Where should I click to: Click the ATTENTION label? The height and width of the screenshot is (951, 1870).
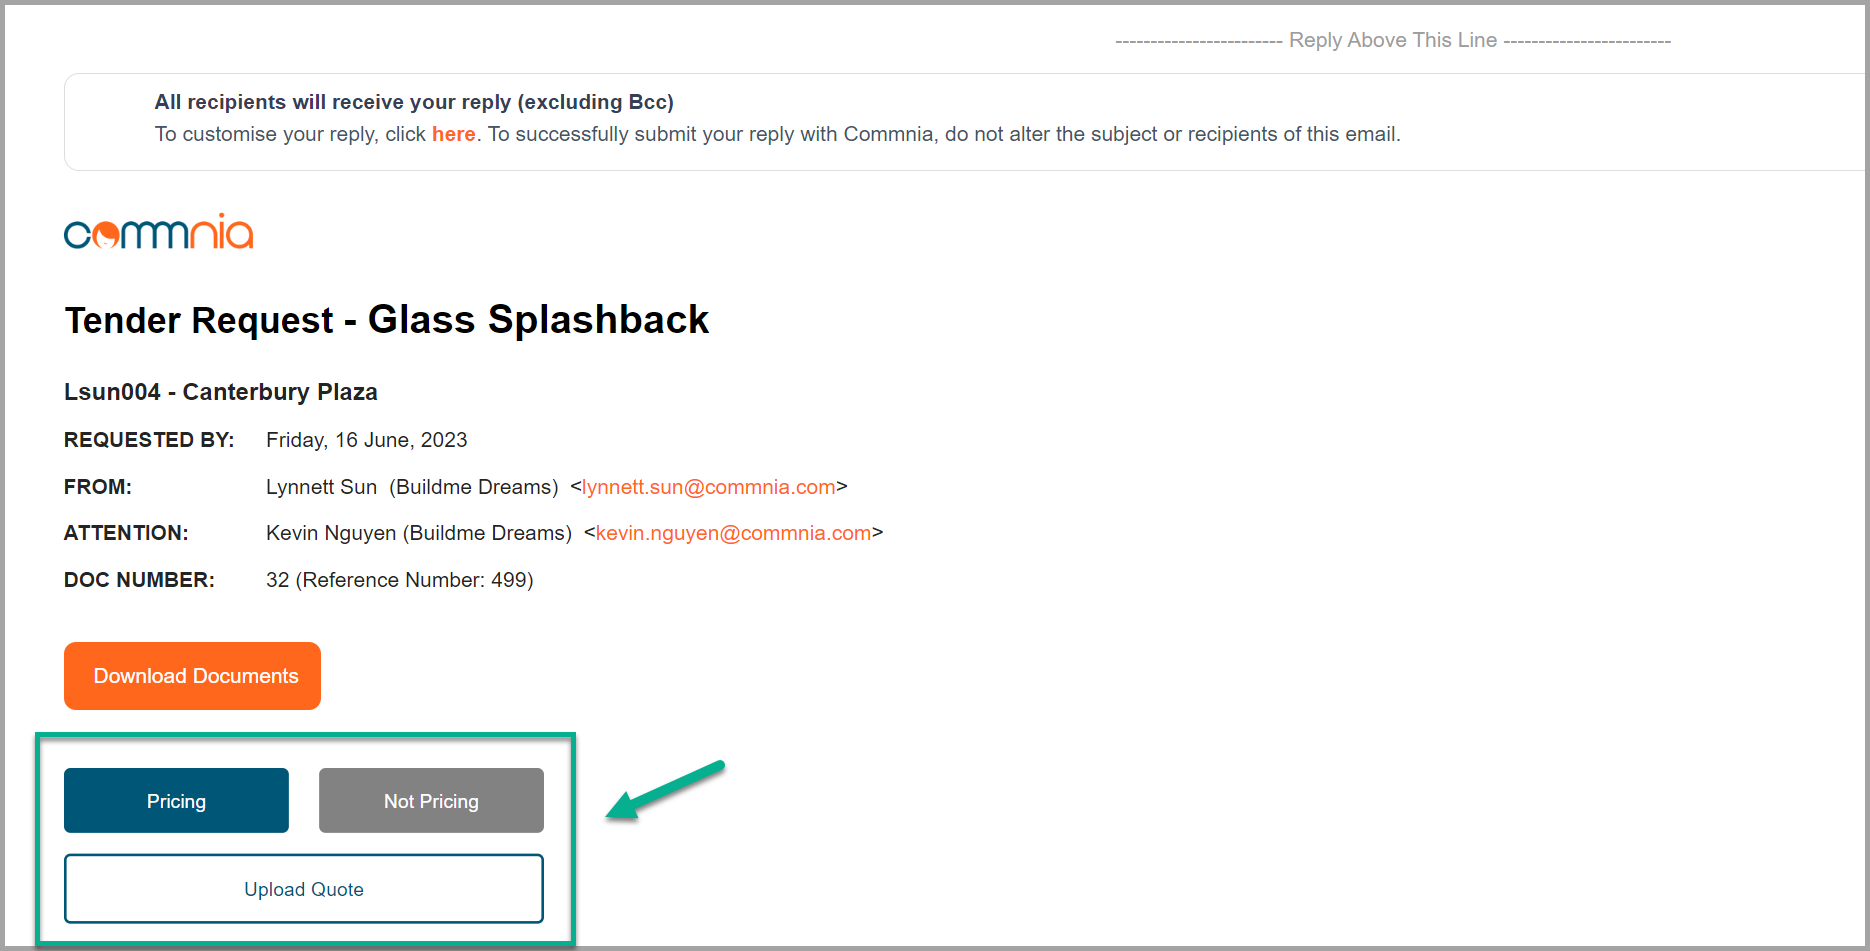click(x=126, y=533)
